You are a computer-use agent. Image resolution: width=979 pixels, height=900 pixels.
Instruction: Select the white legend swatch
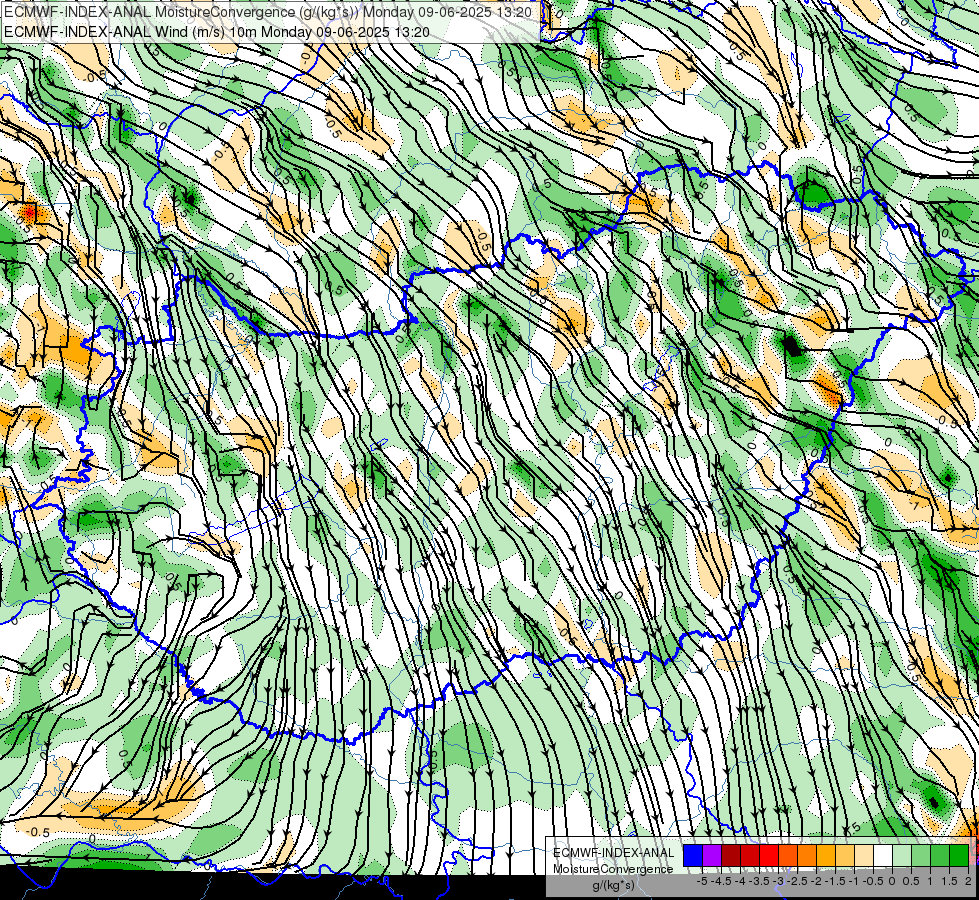click(883, 856)
